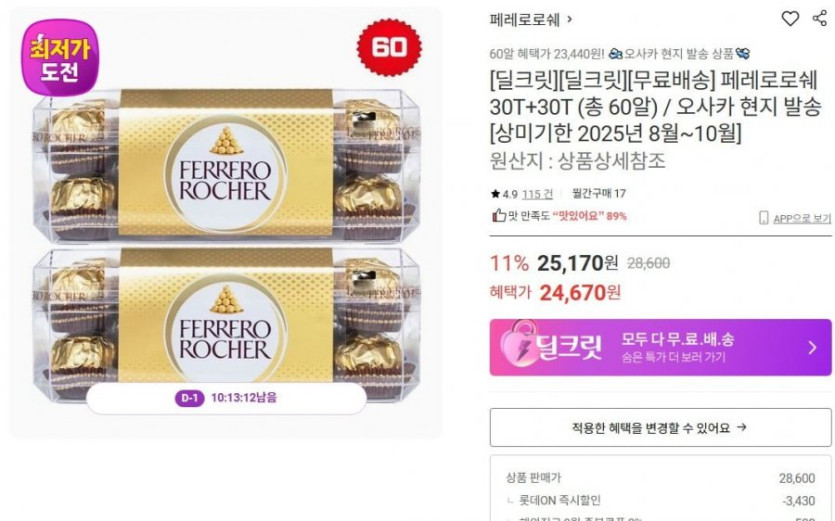835x521 pixels.
Task: Click the chevron next to 페레로로쉐
Action: click(x=570, y=20)
